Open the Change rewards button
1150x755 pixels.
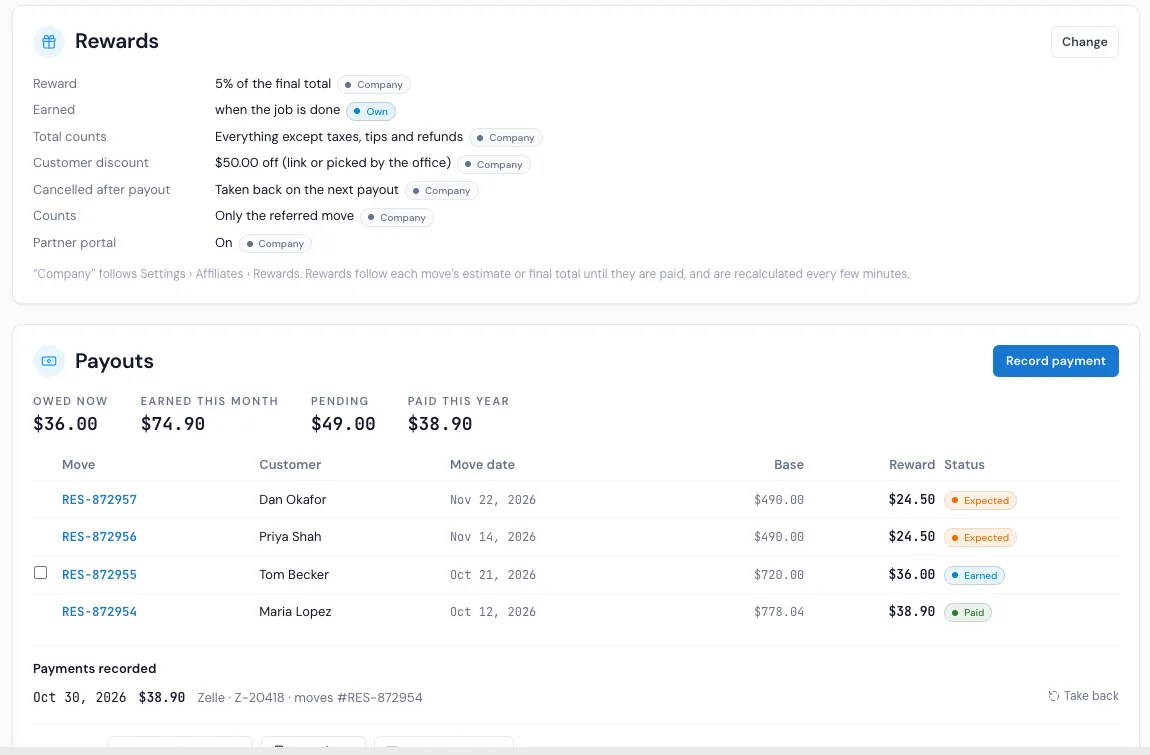[1084, 42]
